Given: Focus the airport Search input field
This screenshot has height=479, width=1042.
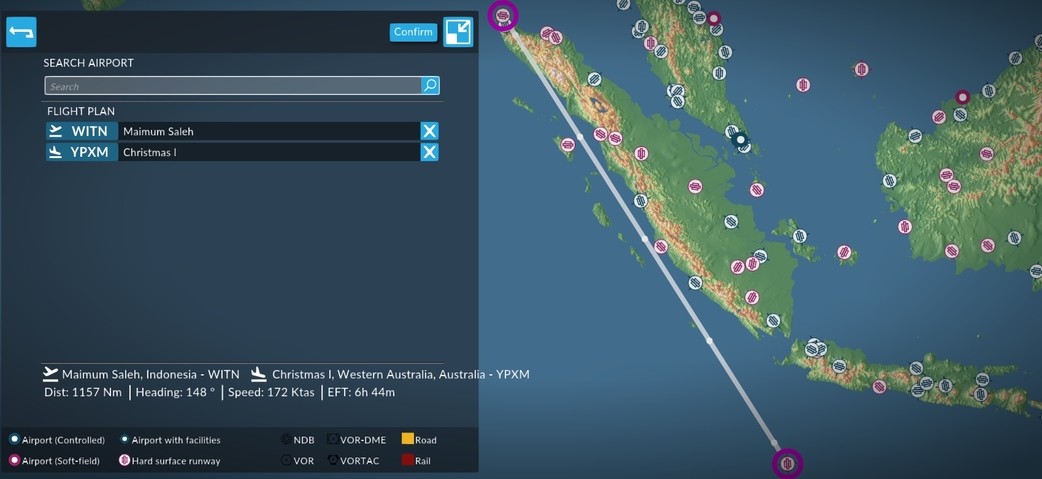Looking at the screenshot, I should [x=232, y=86].
